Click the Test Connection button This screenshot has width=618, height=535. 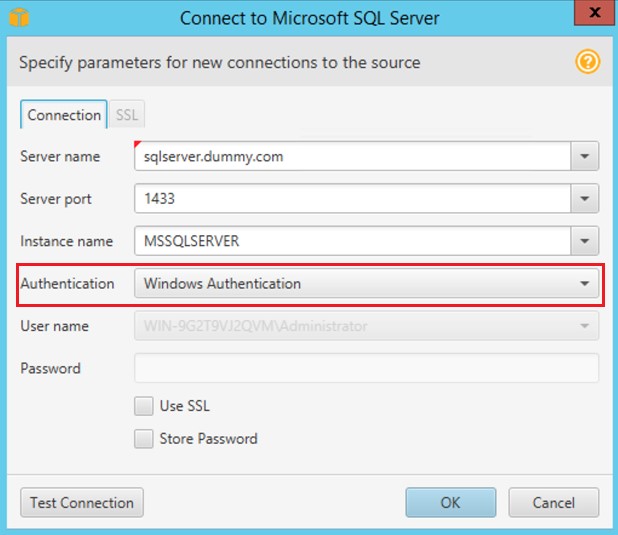click(x=82, y=503)
